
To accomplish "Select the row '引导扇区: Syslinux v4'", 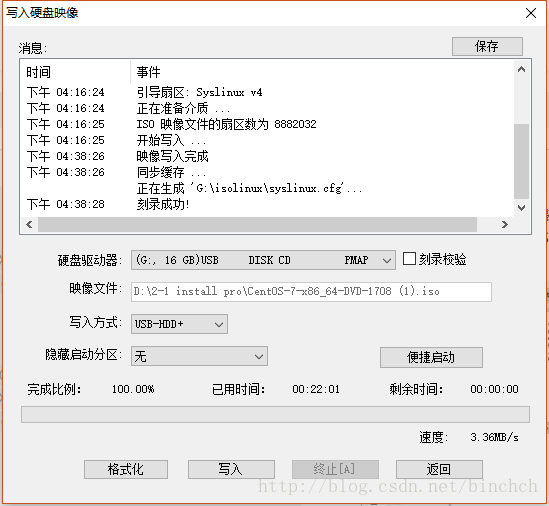I will [x=268, y=92].
